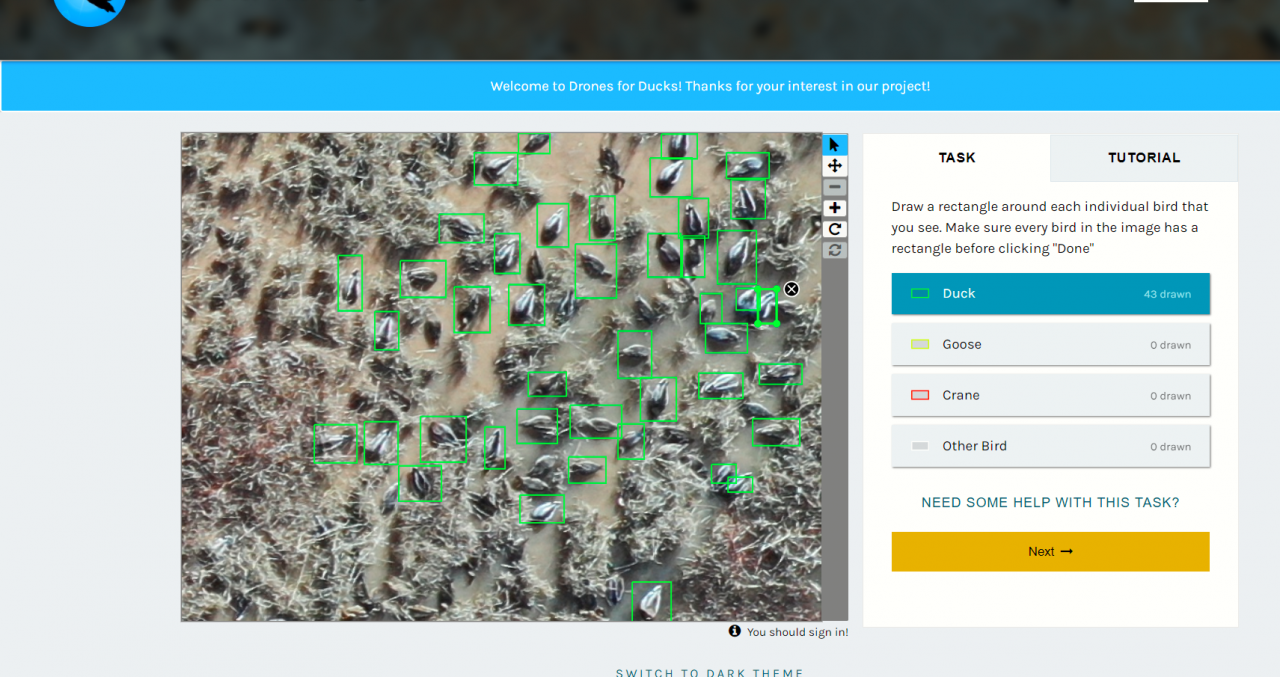
Task: Click the task instruction paragraph
Action: 1050,228
